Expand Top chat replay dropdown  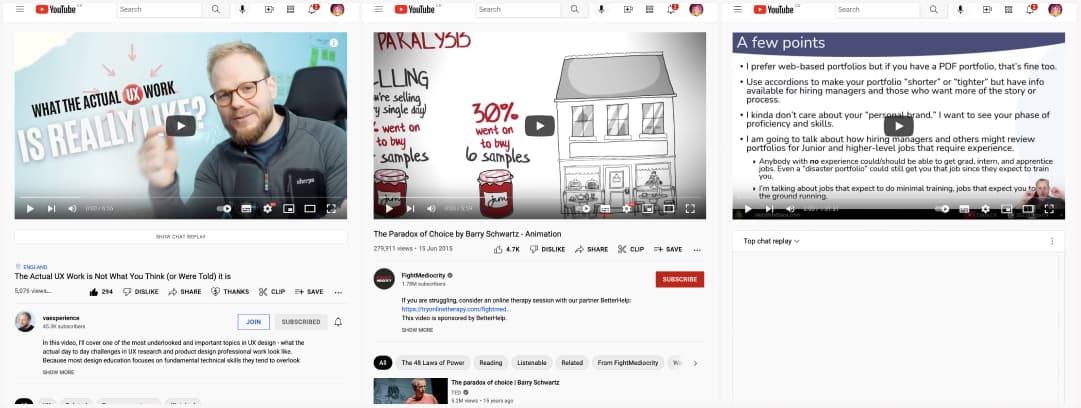coord(771,241)
